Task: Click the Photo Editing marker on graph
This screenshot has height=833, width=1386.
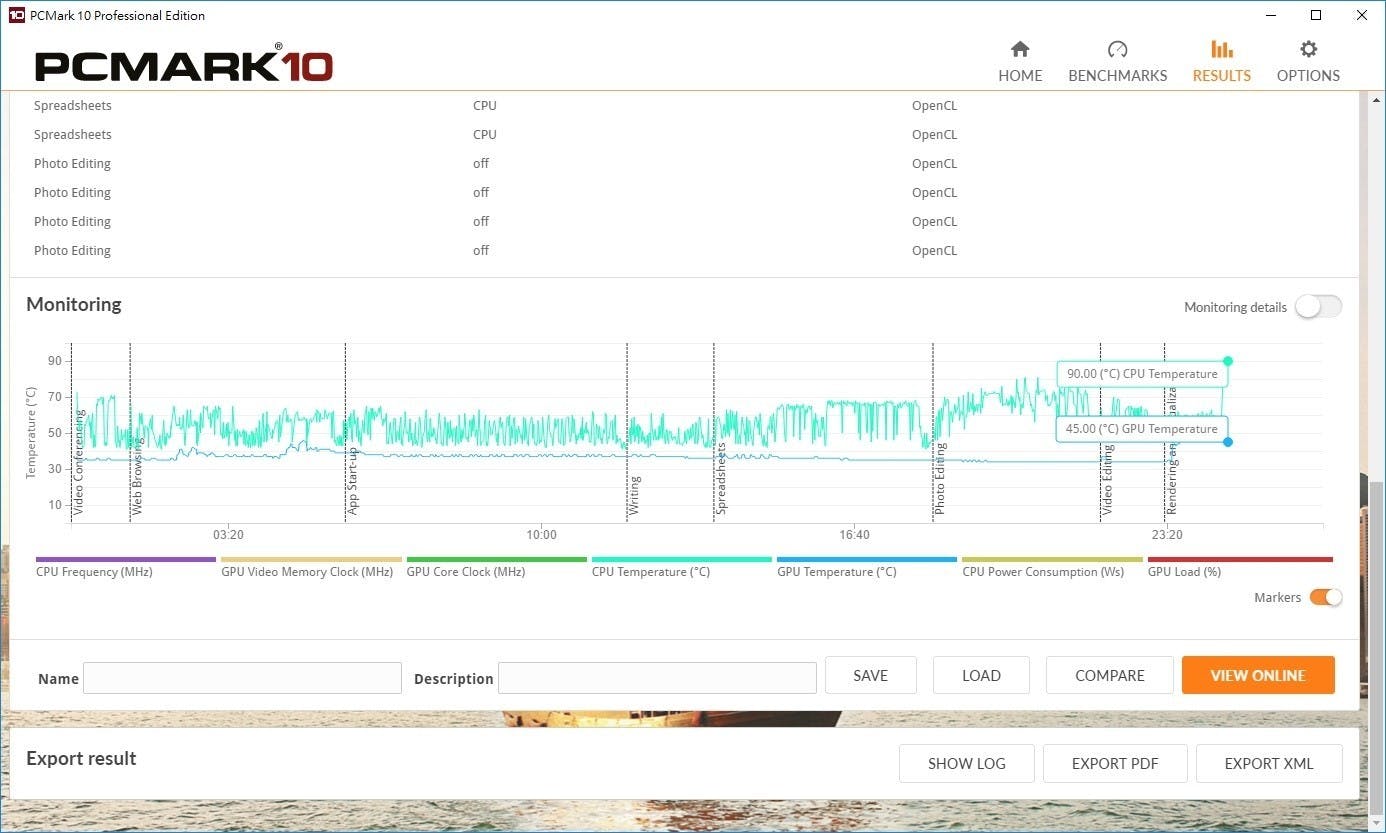Action: 939,480
